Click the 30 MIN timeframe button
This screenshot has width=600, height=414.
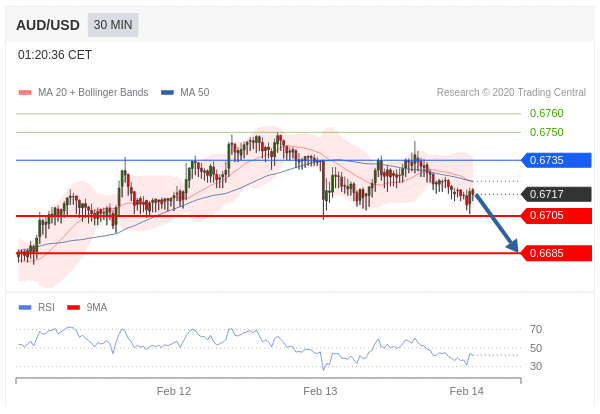point(113,25)
